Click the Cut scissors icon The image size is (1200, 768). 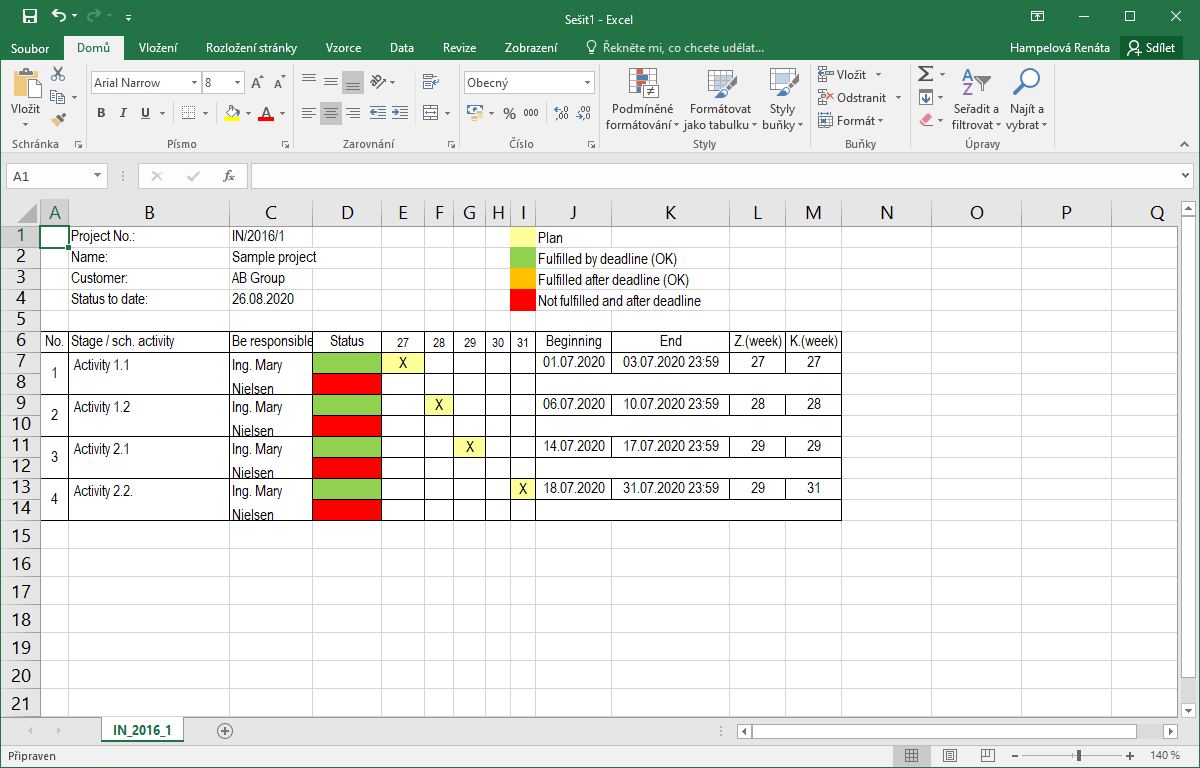click(x=58, y=75)
